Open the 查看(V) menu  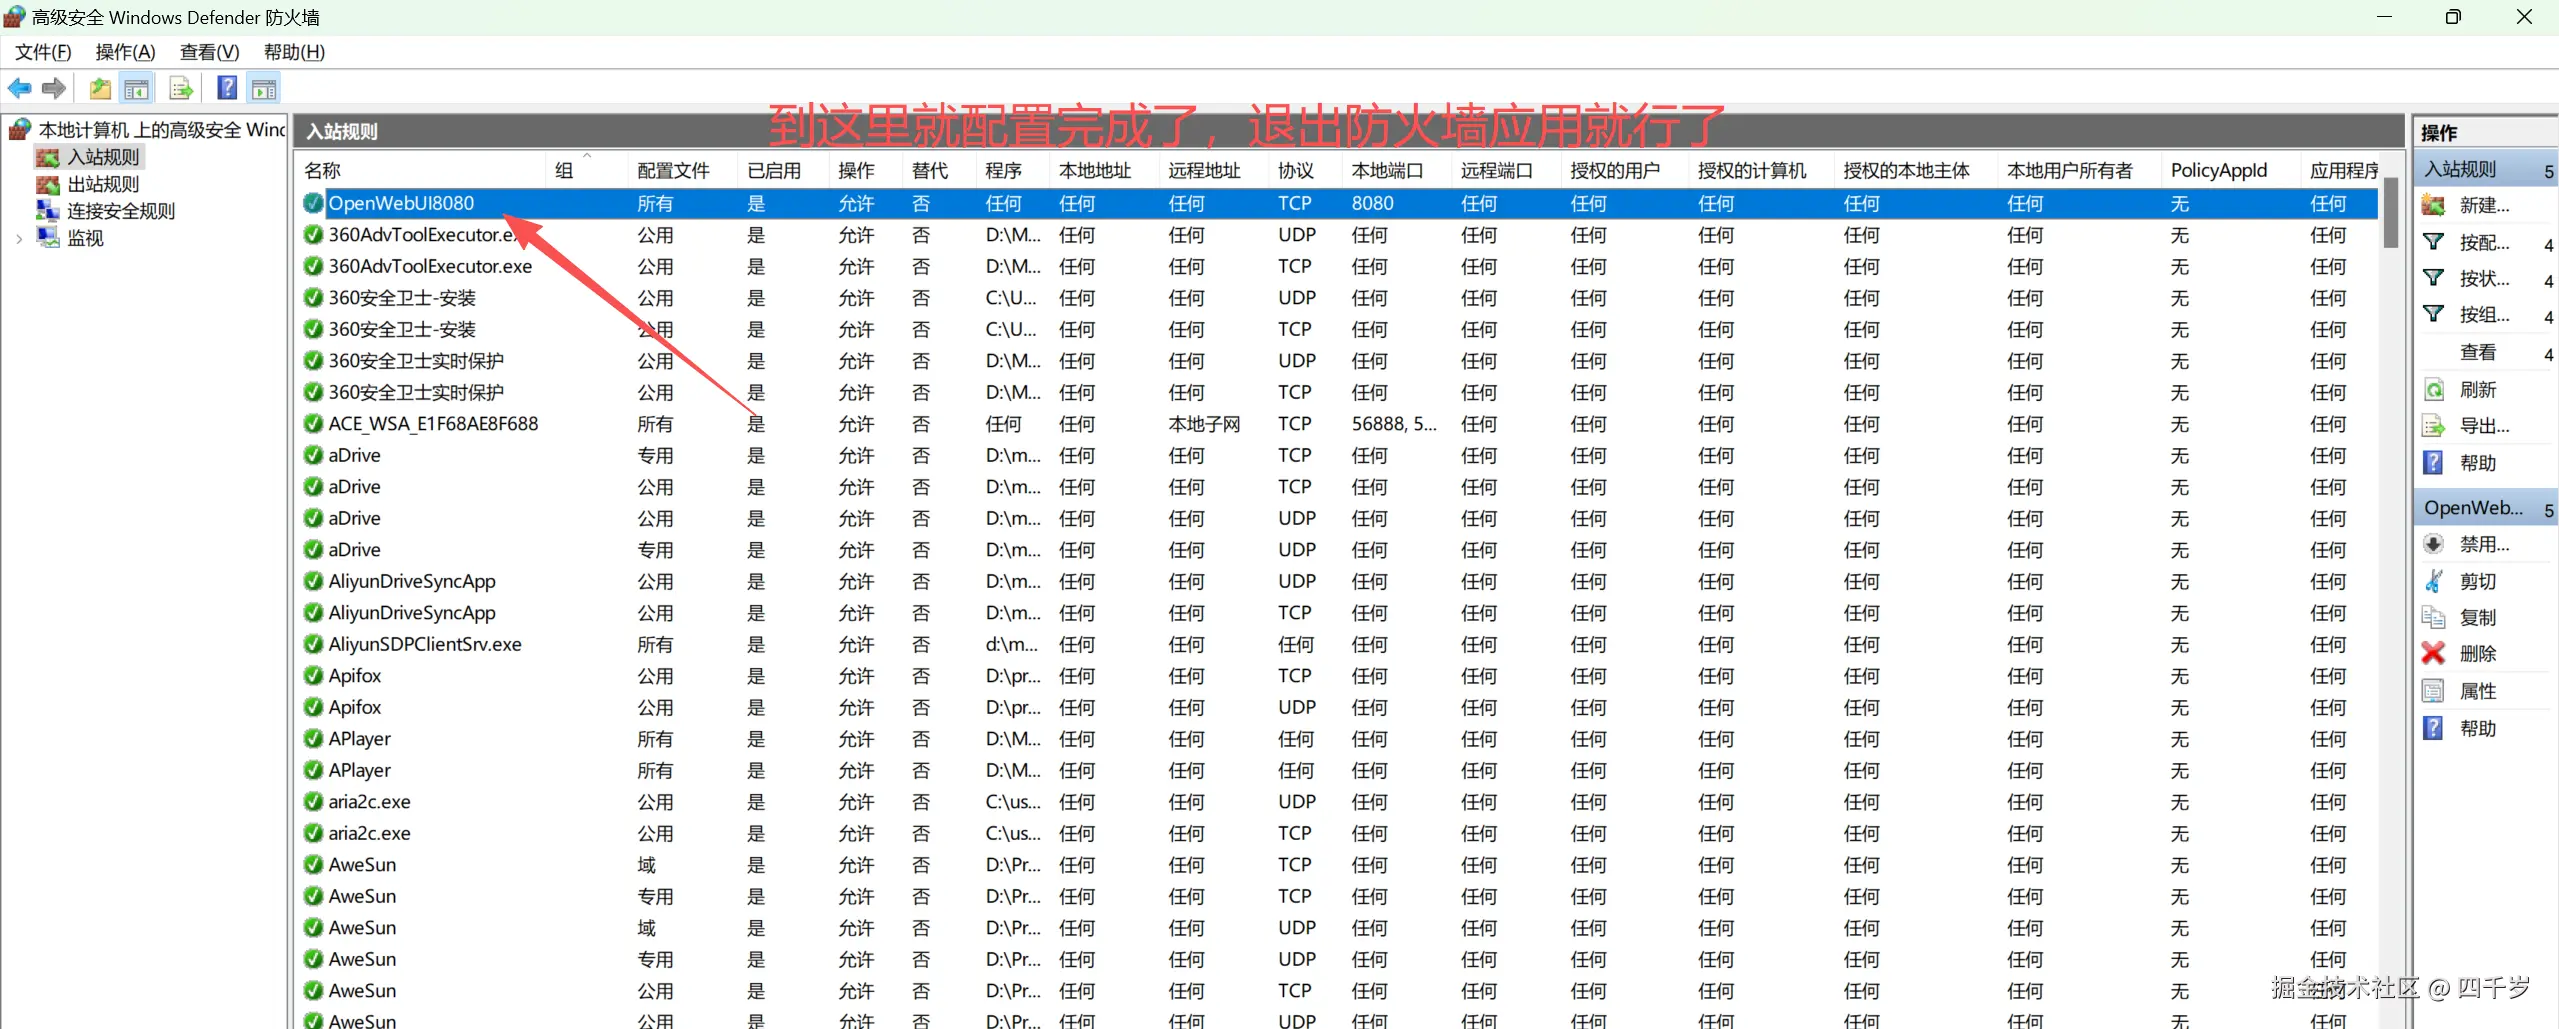[x=210, y=52]
